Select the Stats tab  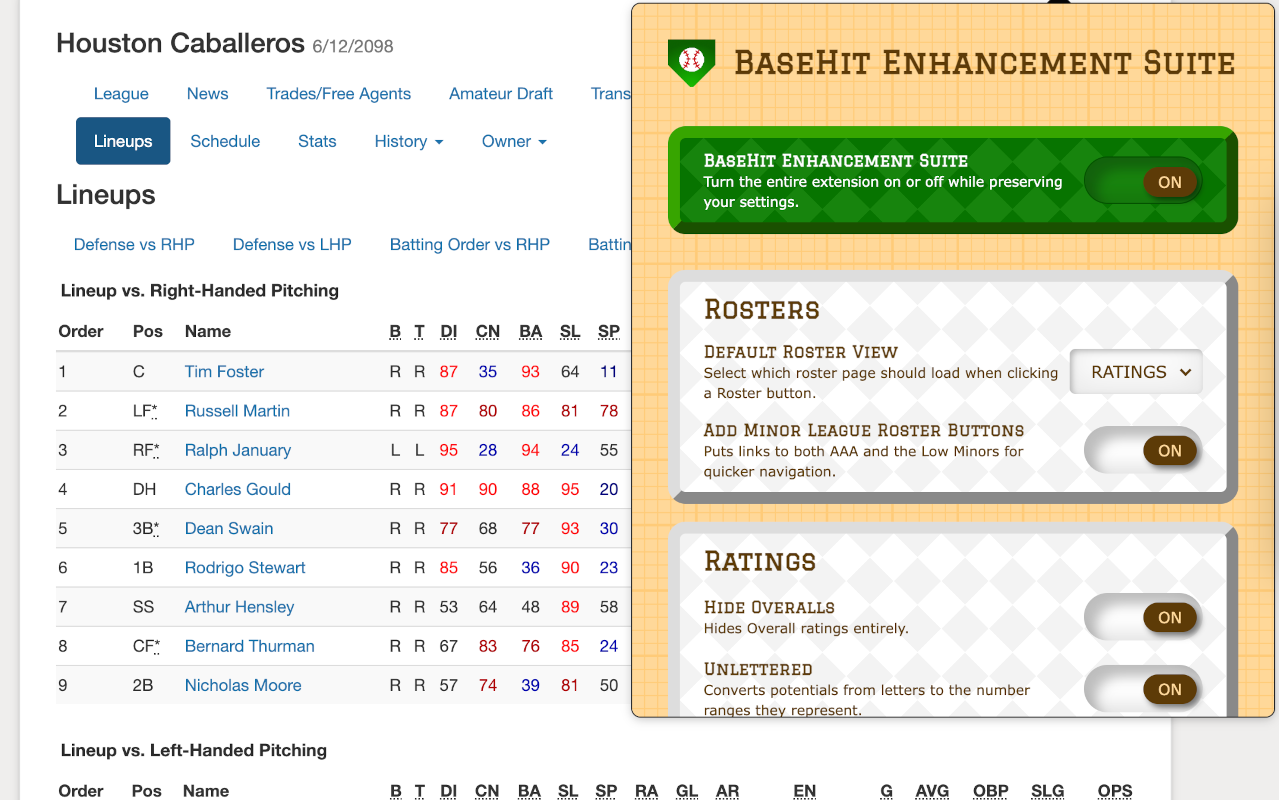point(317,141)
